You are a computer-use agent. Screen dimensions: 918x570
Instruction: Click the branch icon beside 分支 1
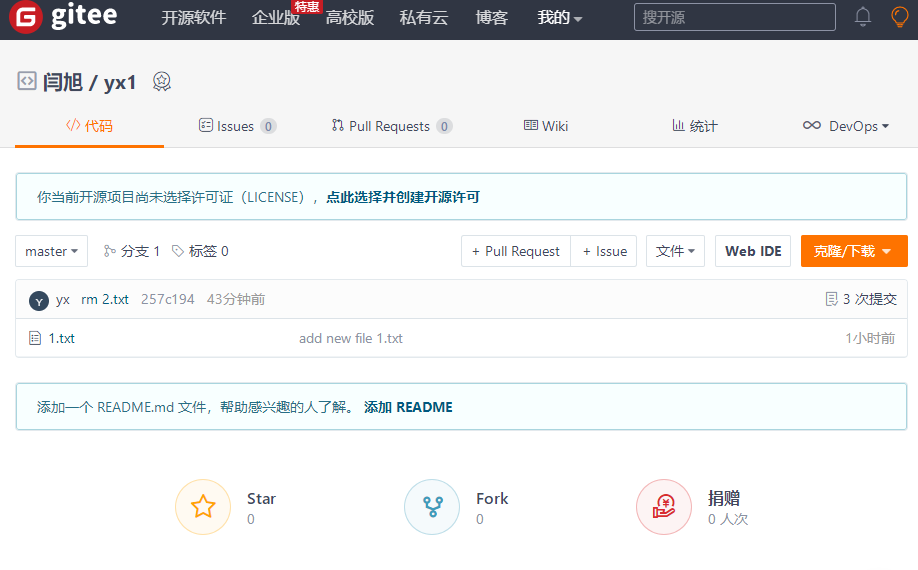pos(109,251)
